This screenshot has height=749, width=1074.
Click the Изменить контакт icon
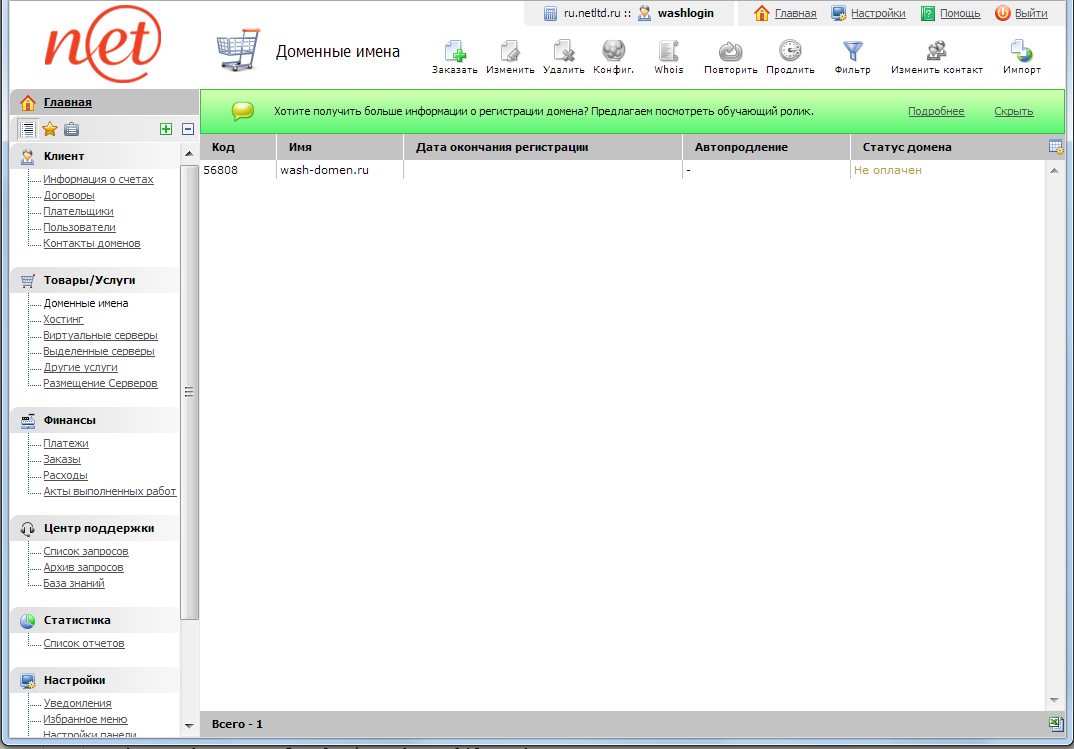[936, 52]
